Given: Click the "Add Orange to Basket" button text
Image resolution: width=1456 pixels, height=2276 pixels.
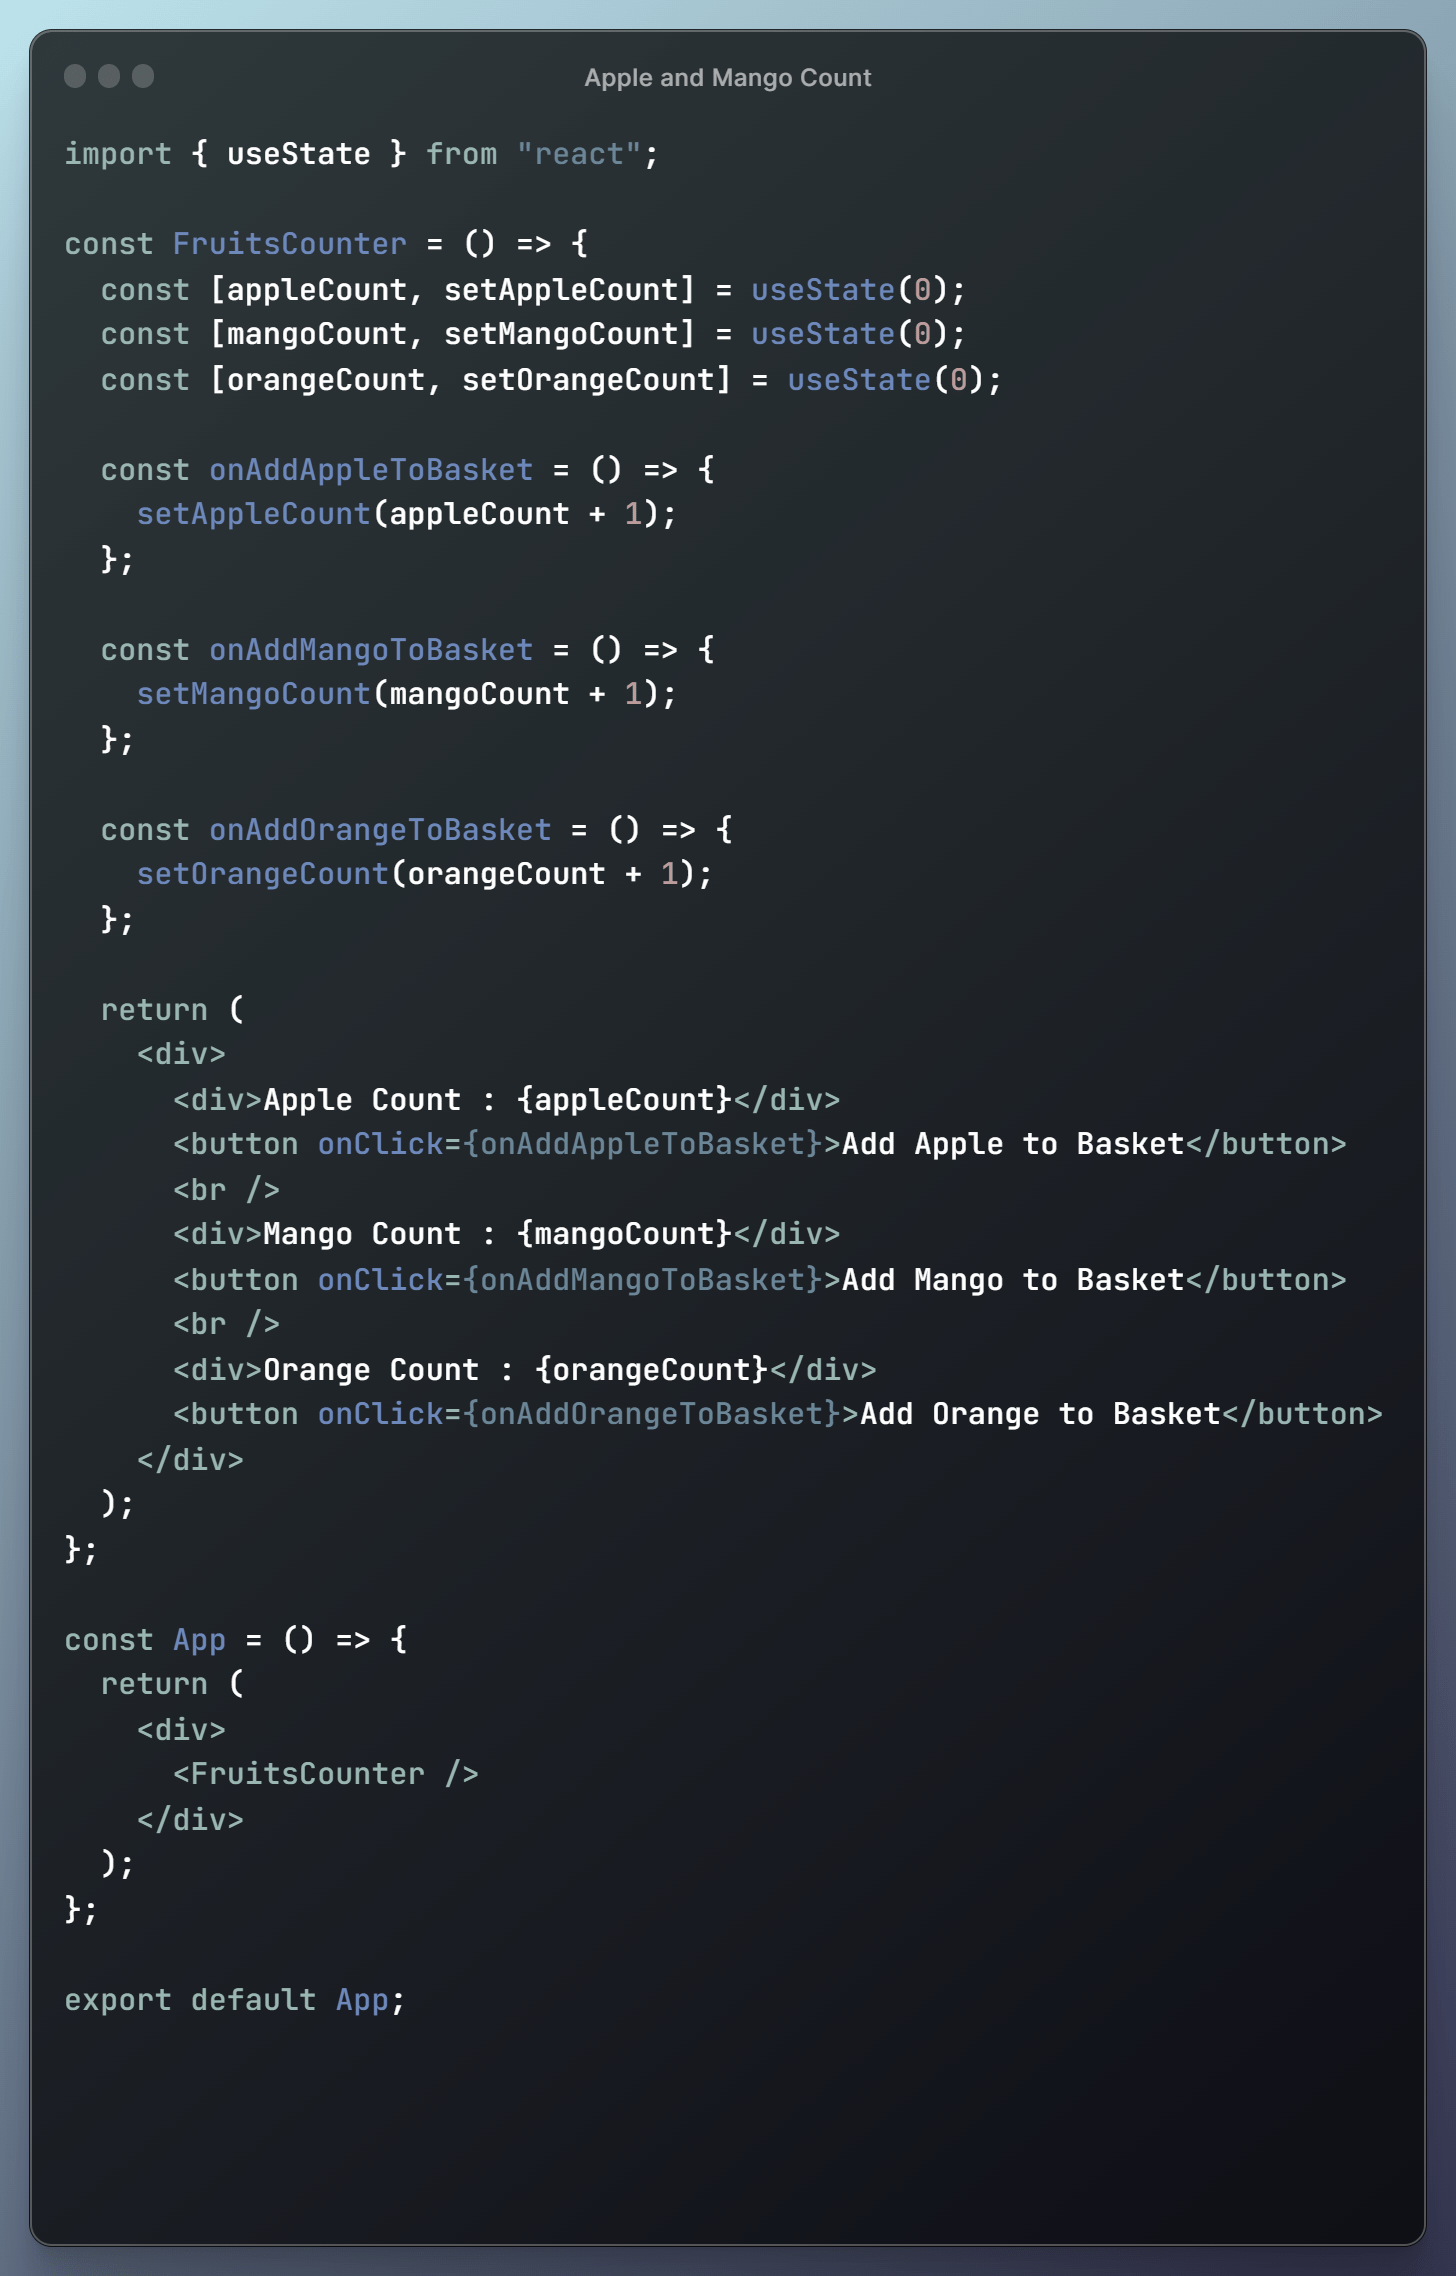Looking at the screenshot, I should pyautogui.click(x=1040, y=1414).
